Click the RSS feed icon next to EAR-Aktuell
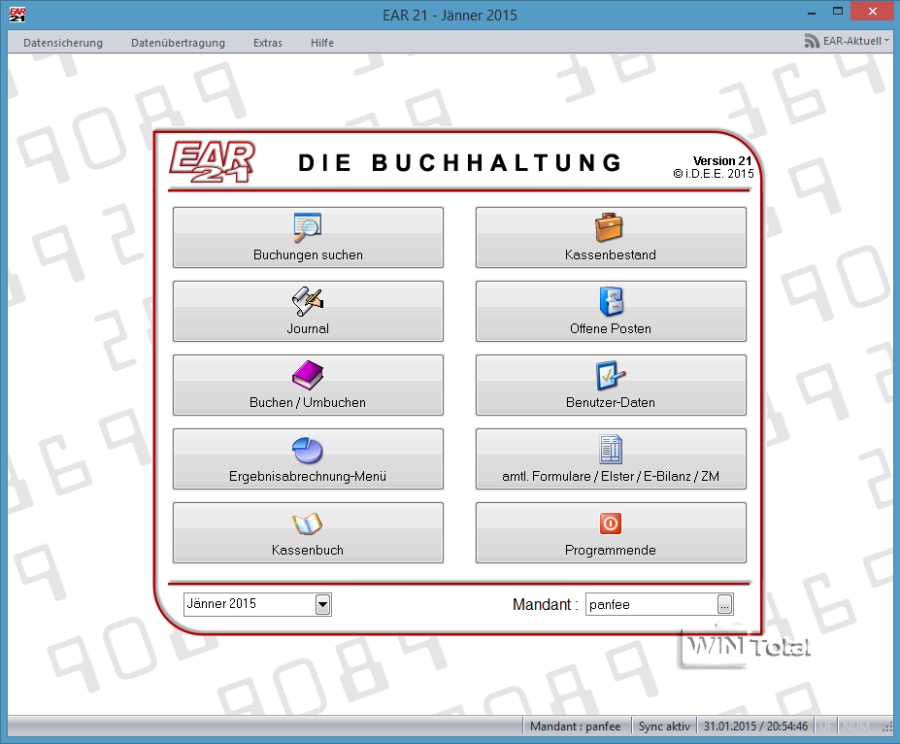The width and height of the screenshot is (900, 744). coord(812,41)
